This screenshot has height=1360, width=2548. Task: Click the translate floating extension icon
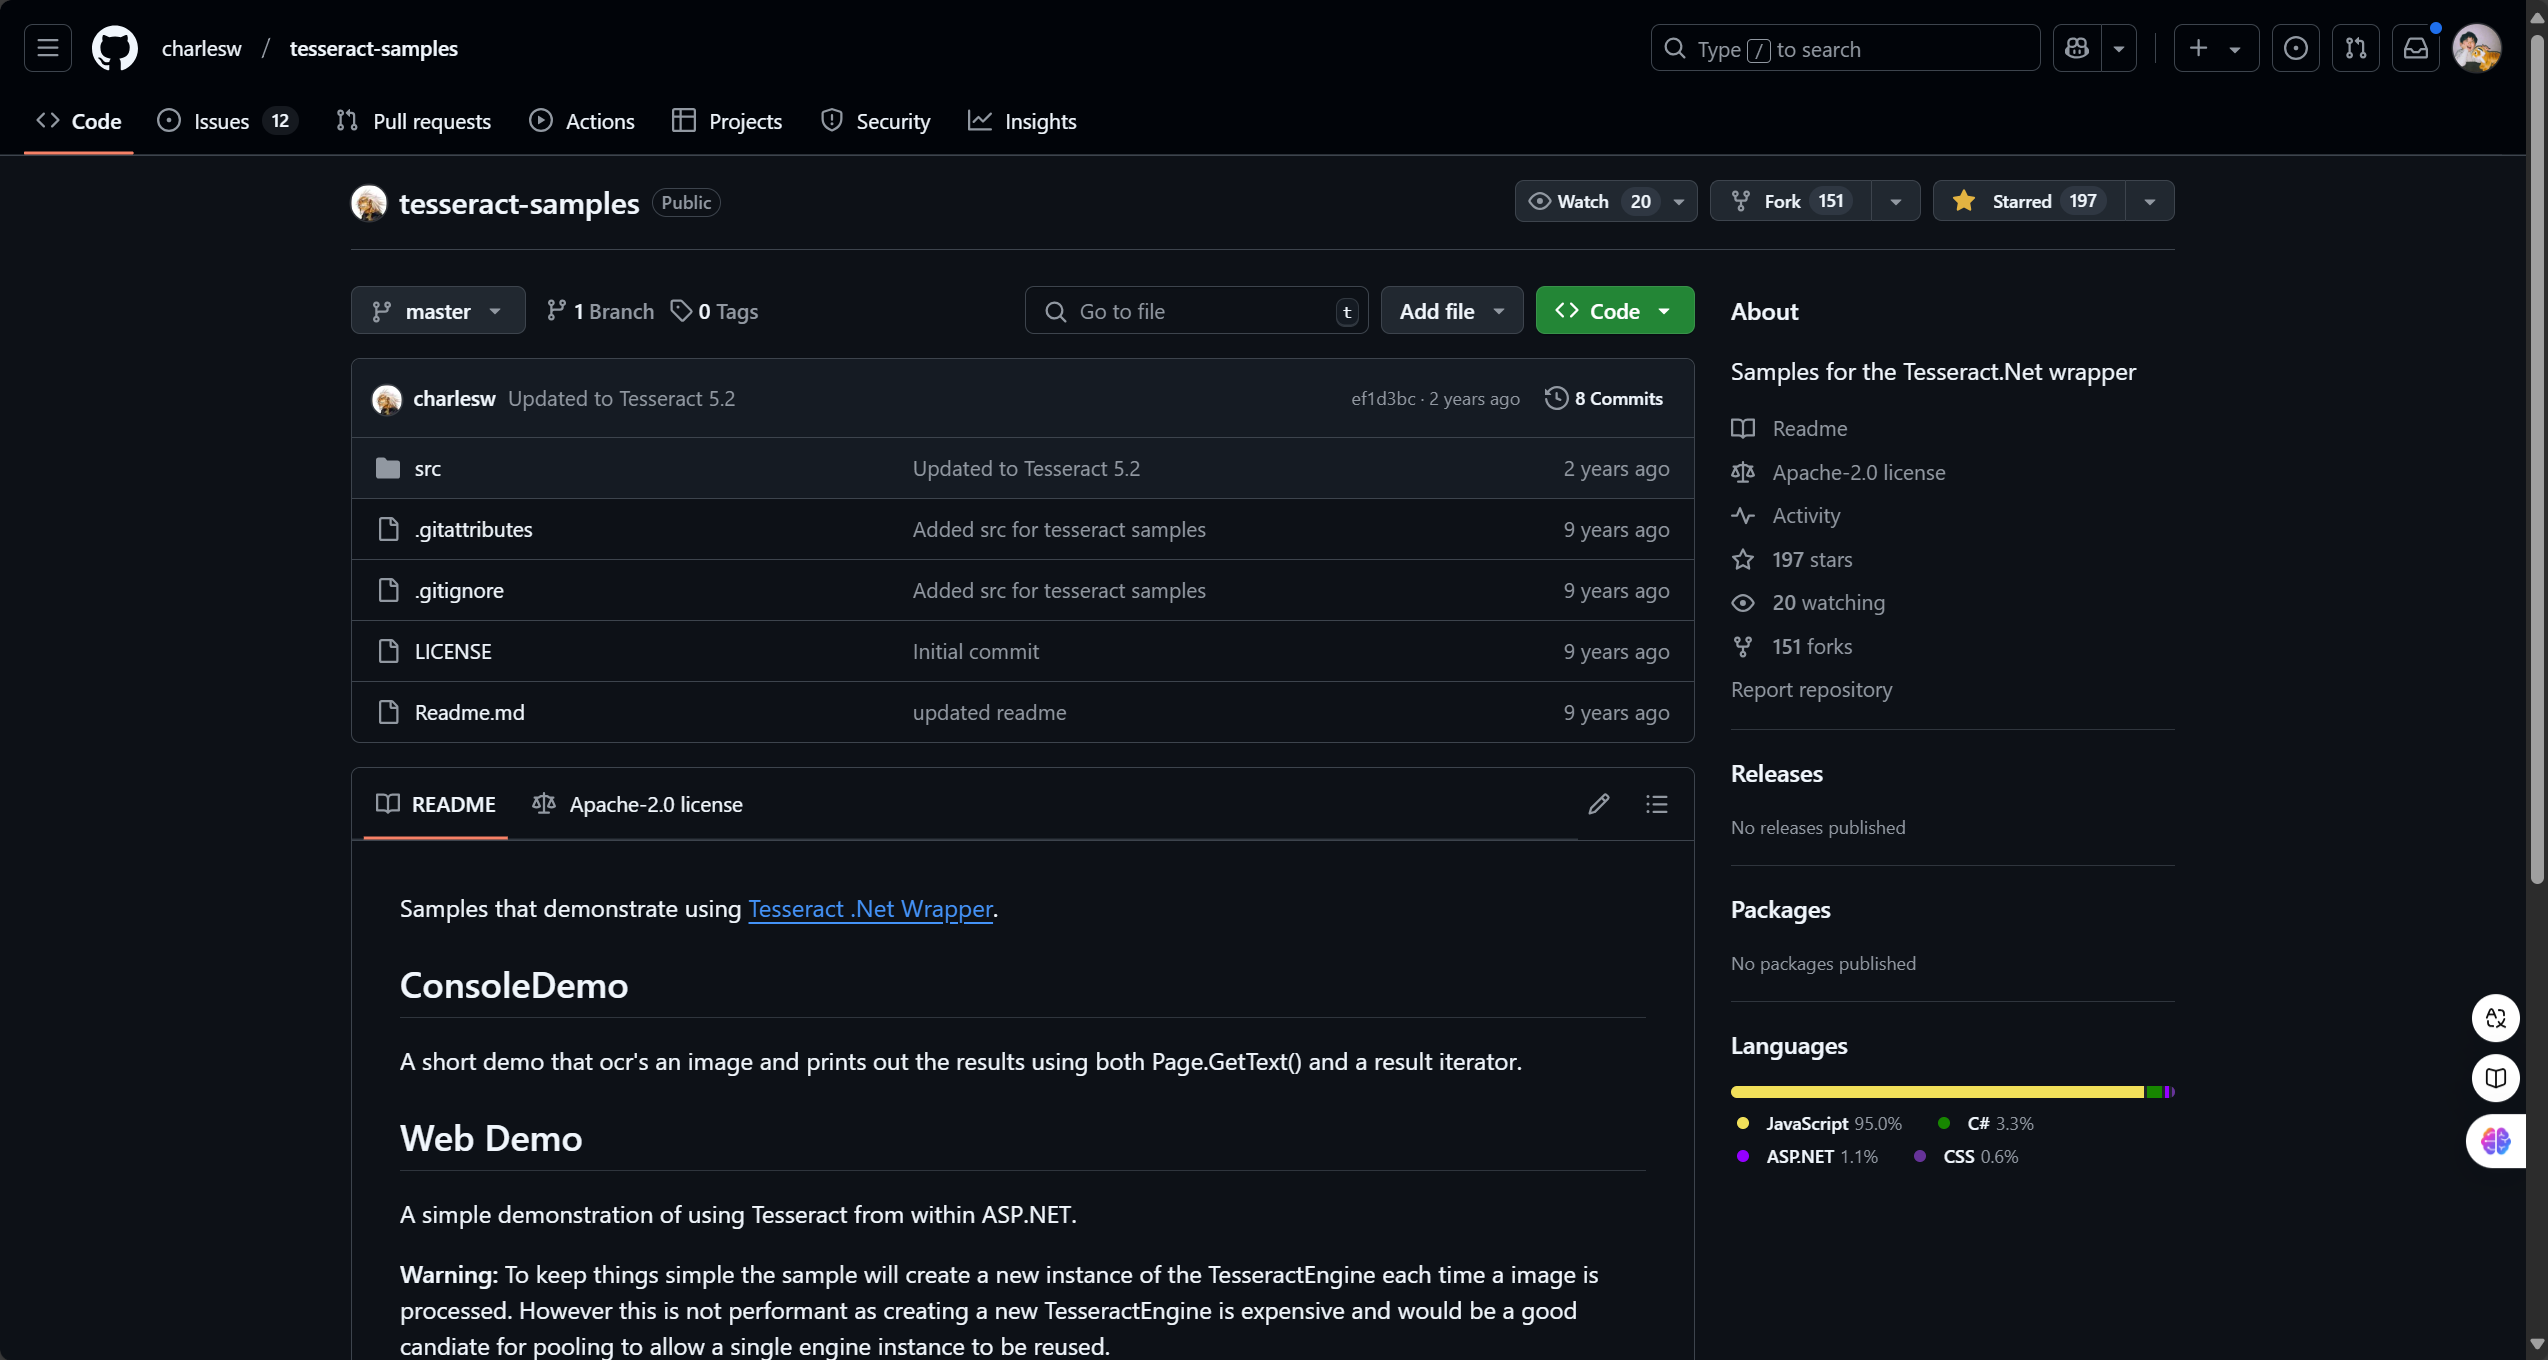pos(2496,1018)
